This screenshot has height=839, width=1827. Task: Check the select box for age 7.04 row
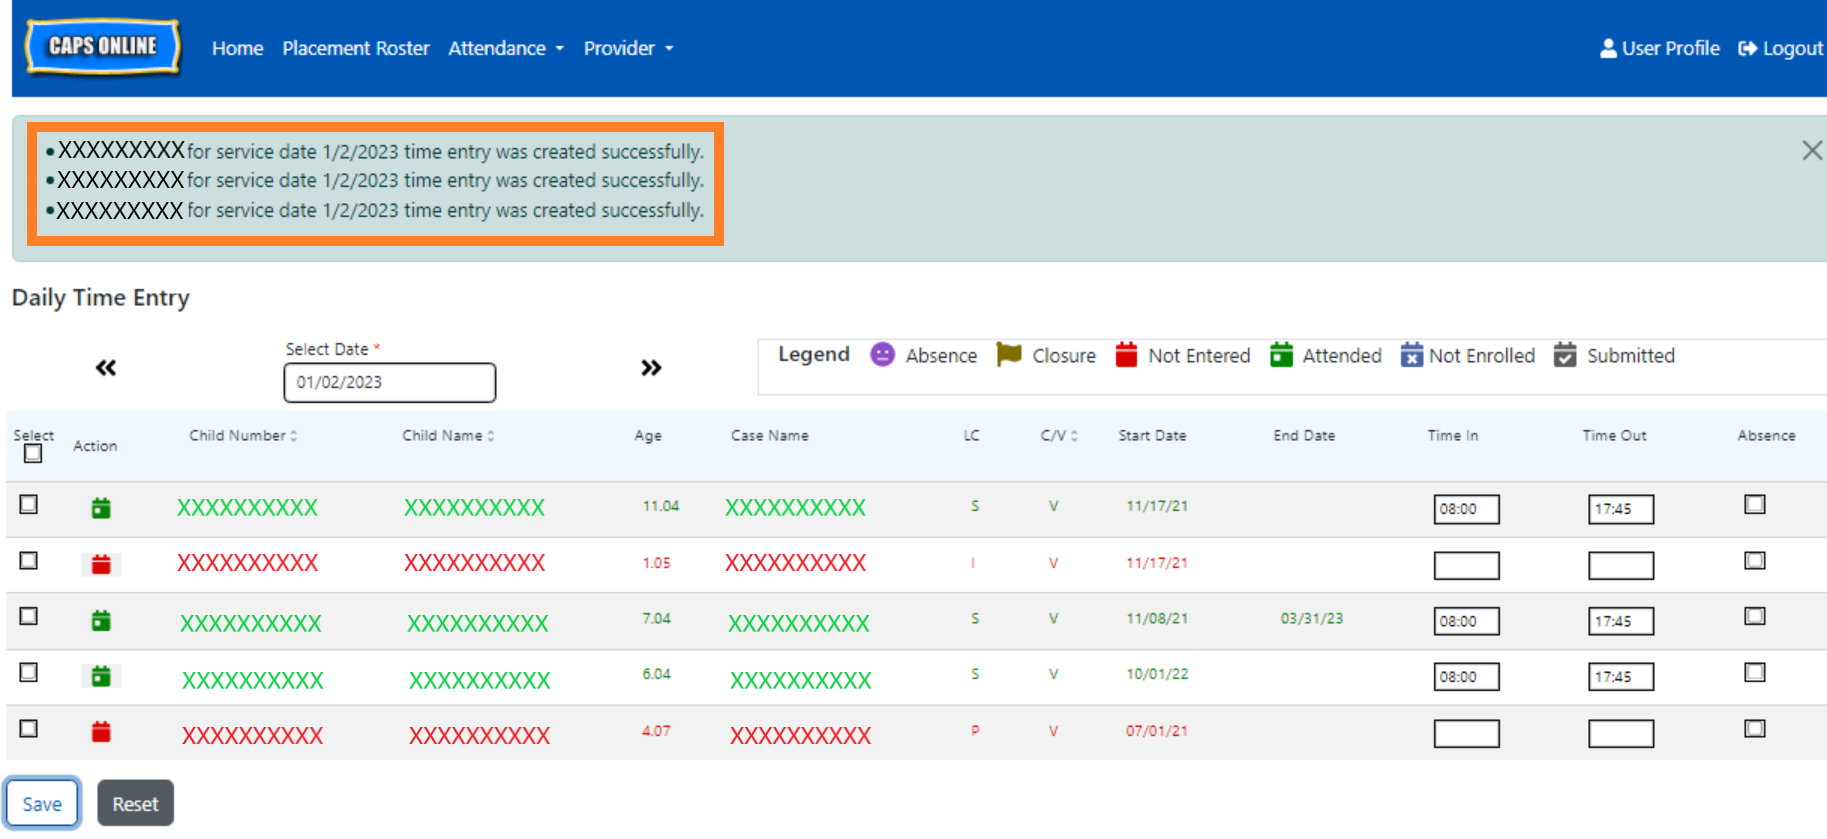(29, 617)
